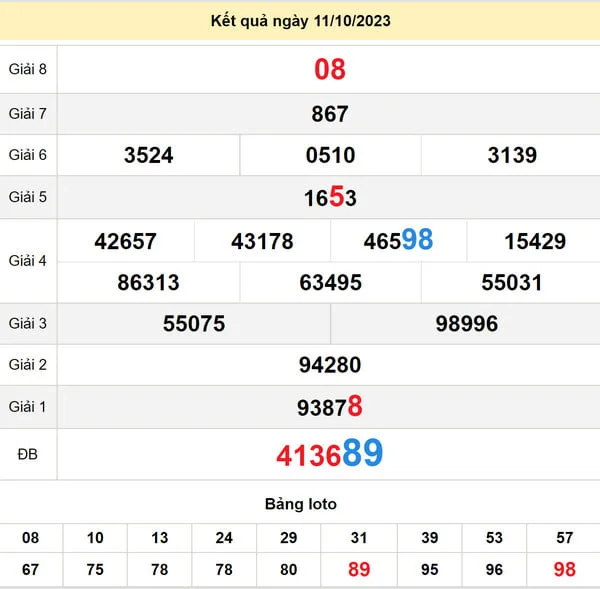Select Giải 3 number 55075

194,324
